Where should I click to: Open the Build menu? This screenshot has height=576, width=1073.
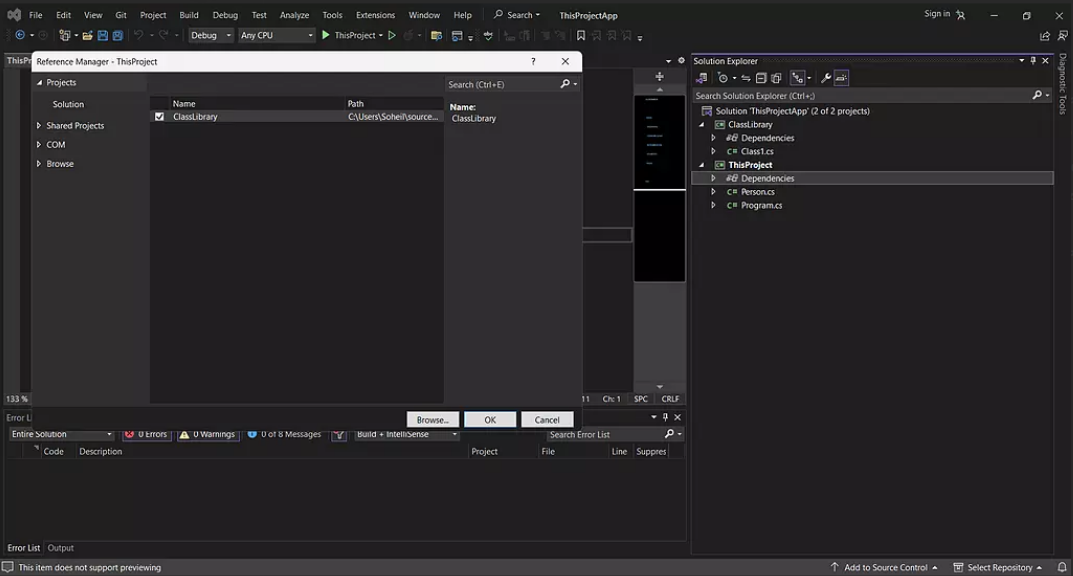pos(189,15)
